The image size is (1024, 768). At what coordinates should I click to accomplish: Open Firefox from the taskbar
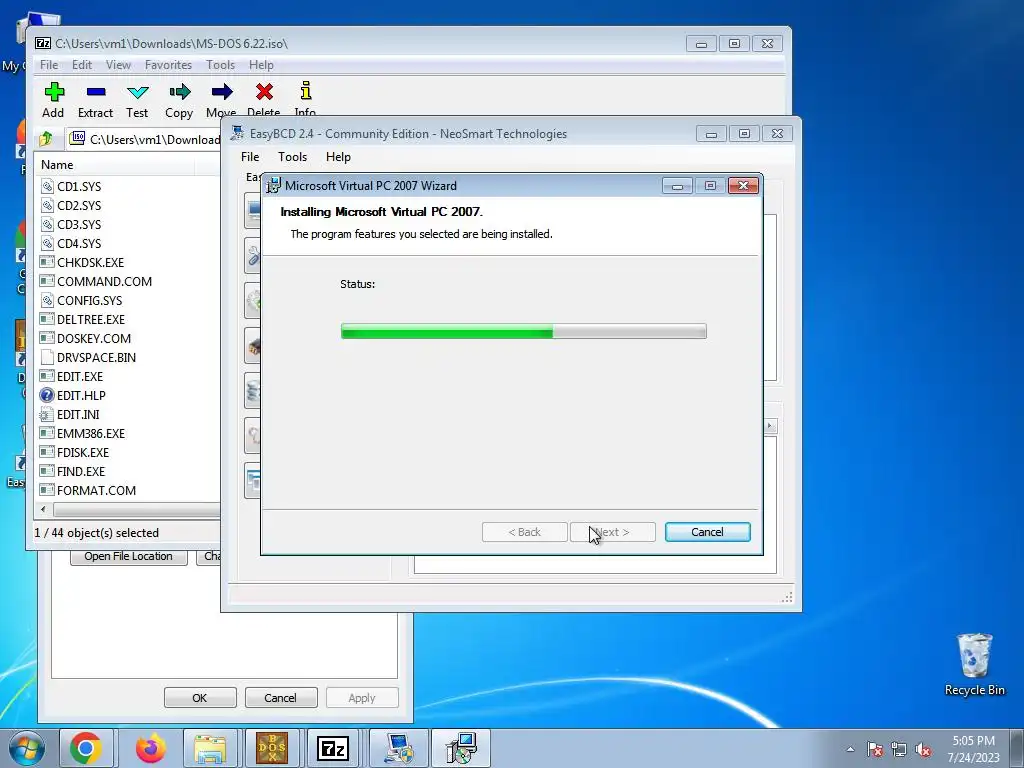click(150, 748)
